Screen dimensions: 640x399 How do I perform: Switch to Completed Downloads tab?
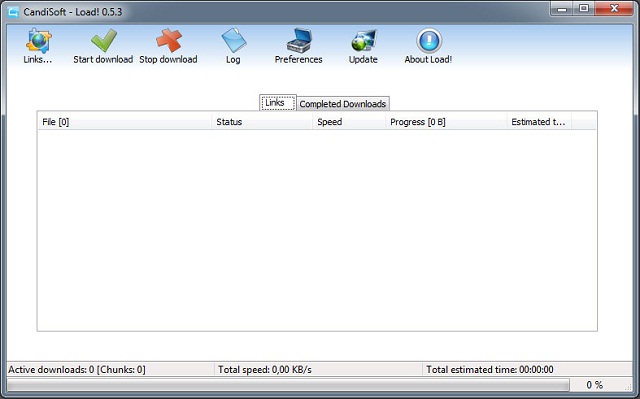[343, 104]
